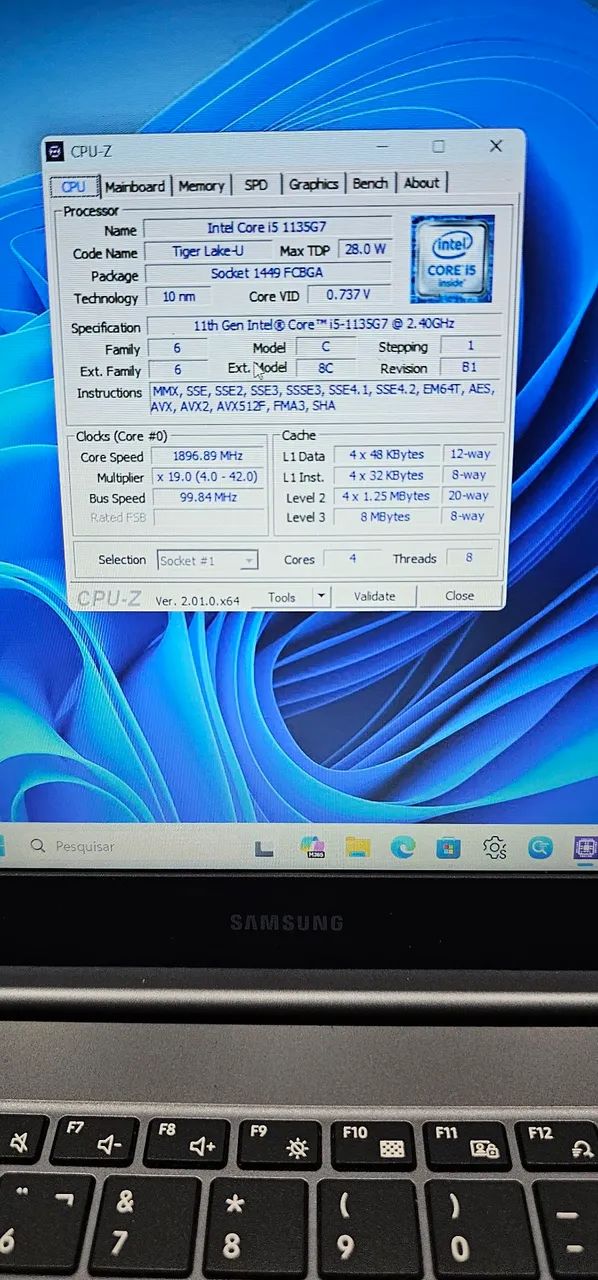
Task: Show the About tab
Action: point(421,183)
